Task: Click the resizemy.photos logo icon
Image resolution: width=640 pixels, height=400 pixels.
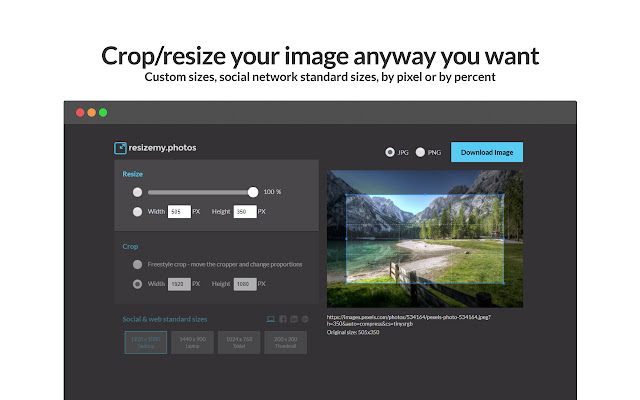Action: [120, 148]
